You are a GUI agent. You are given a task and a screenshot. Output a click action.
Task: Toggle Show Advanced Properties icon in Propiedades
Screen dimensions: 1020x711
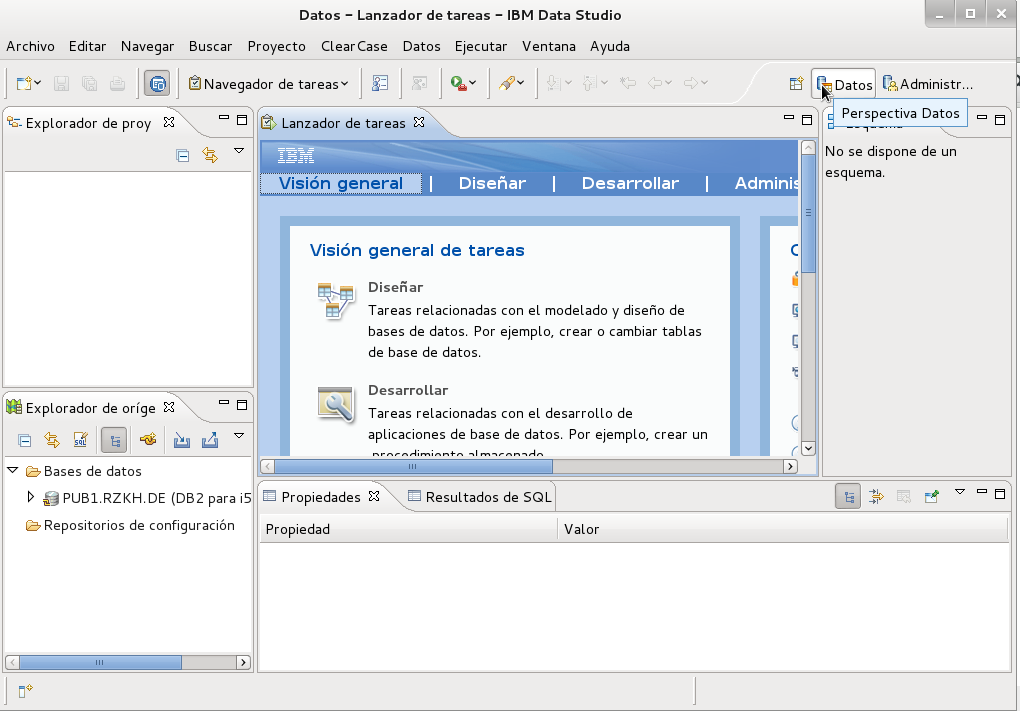tap(876, 497)
